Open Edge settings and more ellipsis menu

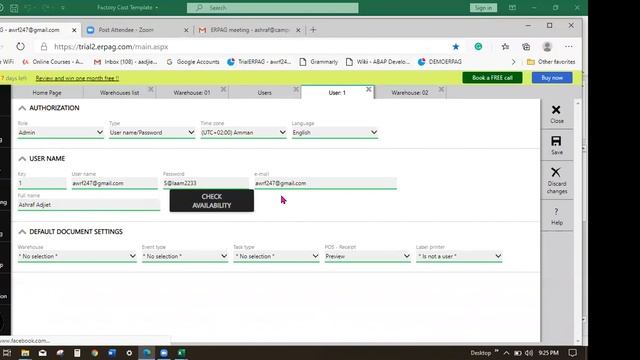coord(569,47)
